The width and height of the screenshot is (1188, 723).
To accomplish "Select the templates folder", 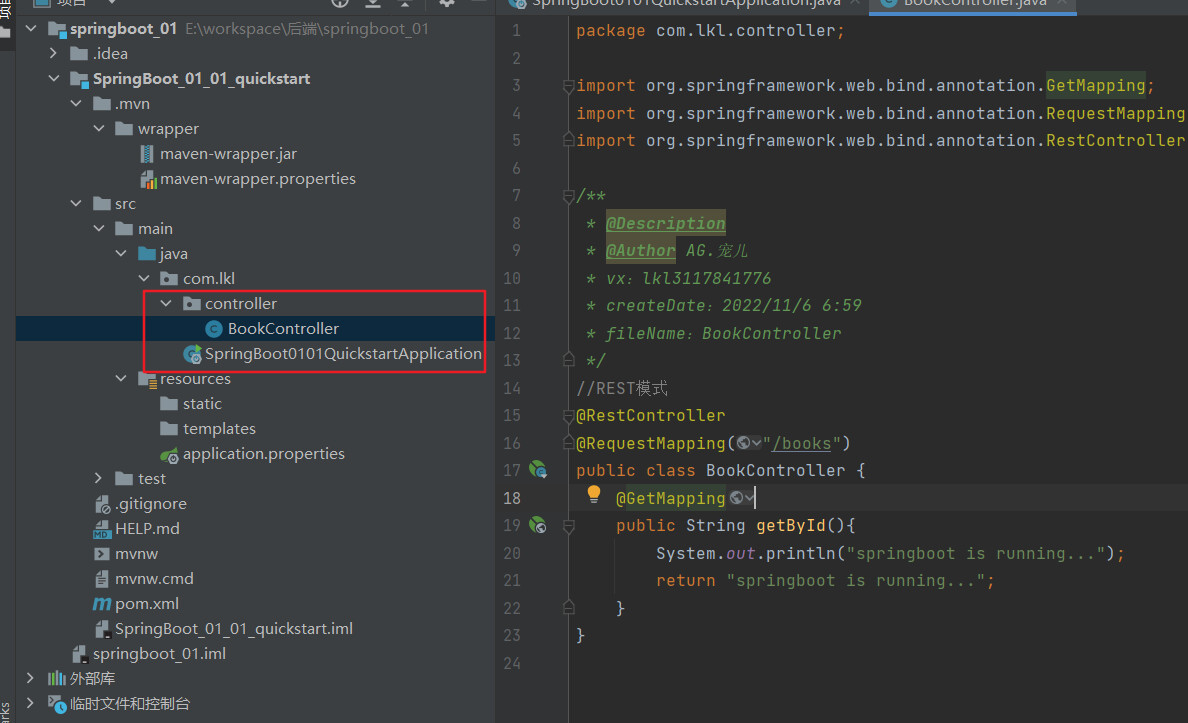I will pos(219,429).
